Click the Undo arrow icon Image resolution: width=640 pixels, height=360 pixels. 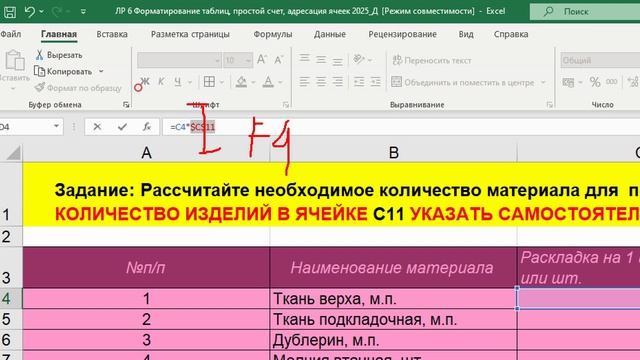click(x=29, y=11)
